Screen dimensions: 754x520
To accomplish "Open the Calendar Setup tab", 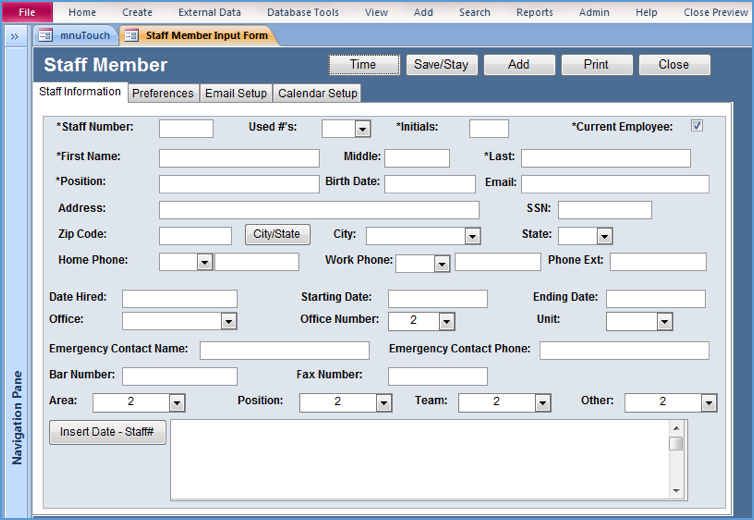I will [x=317, y=93].
